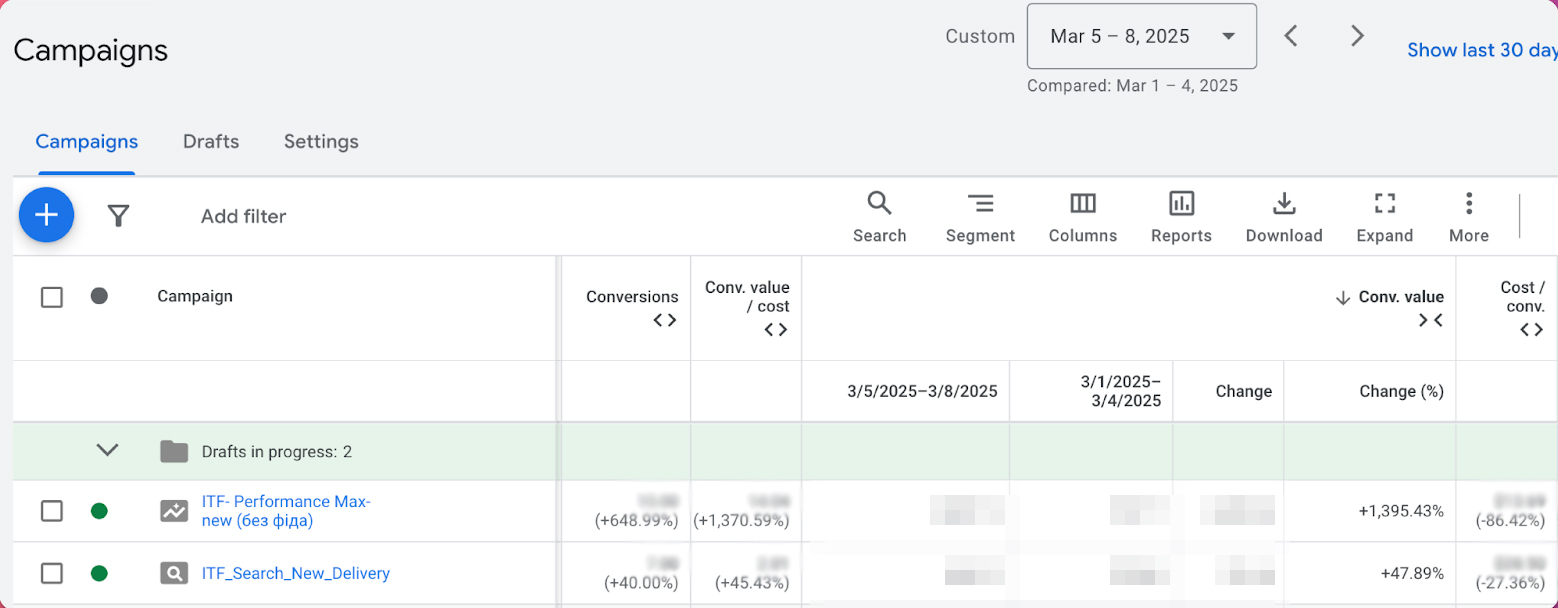This screenshot has width=1558, height=608.
Task: Open the Segment options
Action: [x=980, y=217]
